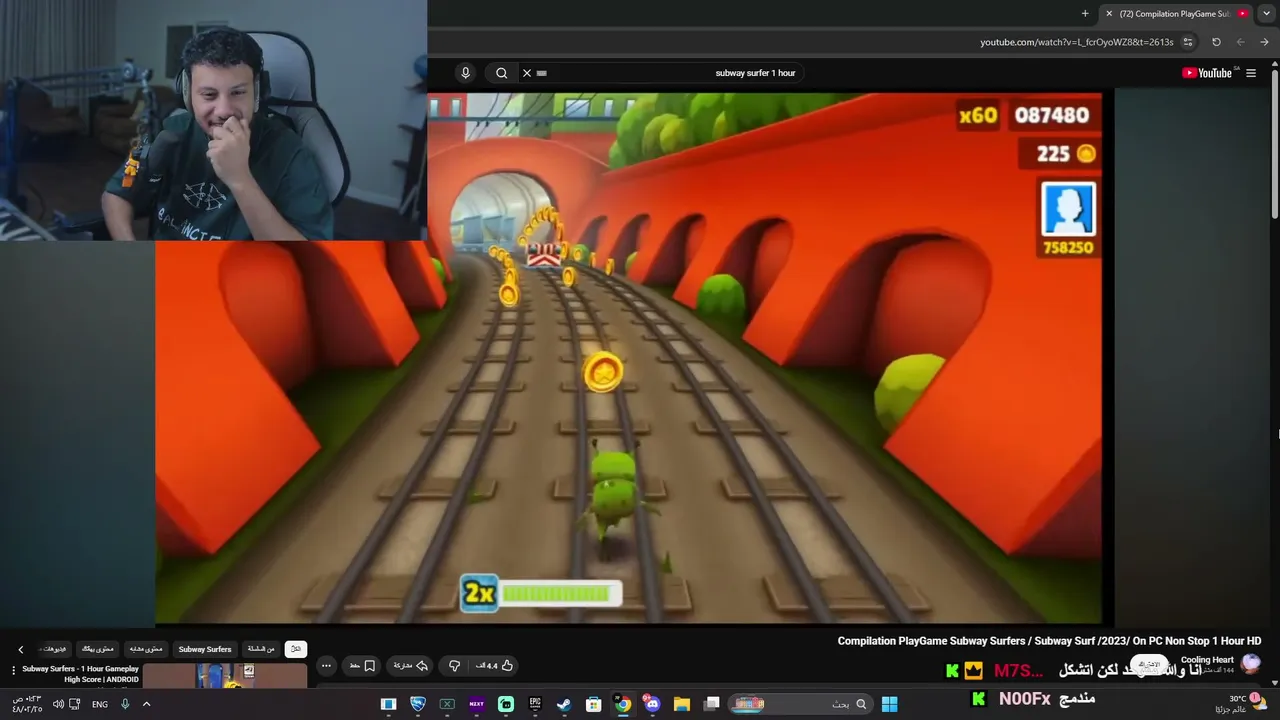Click the YouTube search magnifier button
Viewport: 1280px width, 720px height.
tap(502, 73)
